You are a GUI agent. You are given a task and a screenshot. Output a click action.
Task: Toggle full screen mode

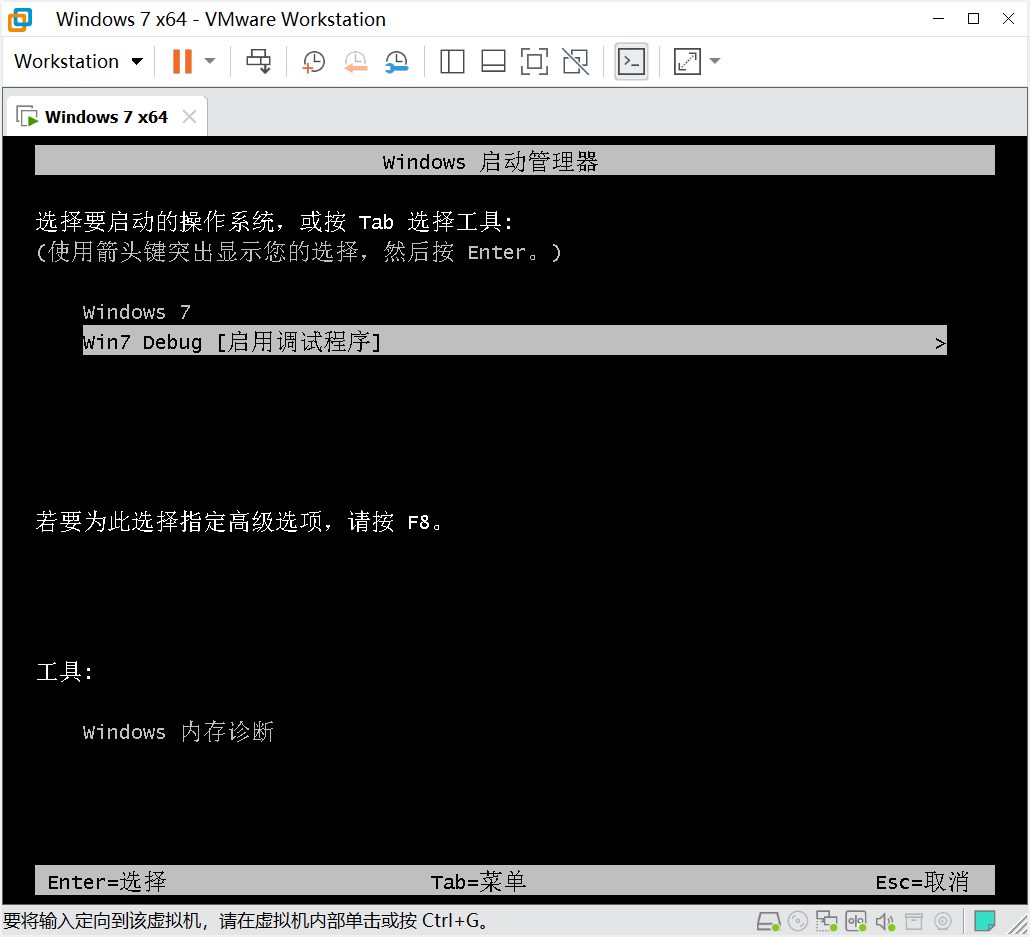click(x=534, y=61)
